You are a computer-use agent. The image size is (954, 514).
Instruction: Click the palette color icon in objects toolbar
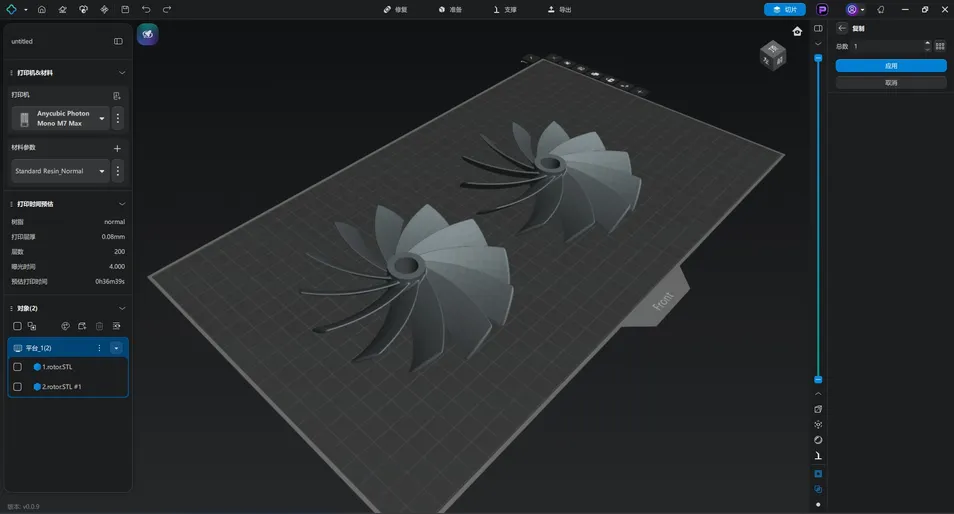(66, 326)
